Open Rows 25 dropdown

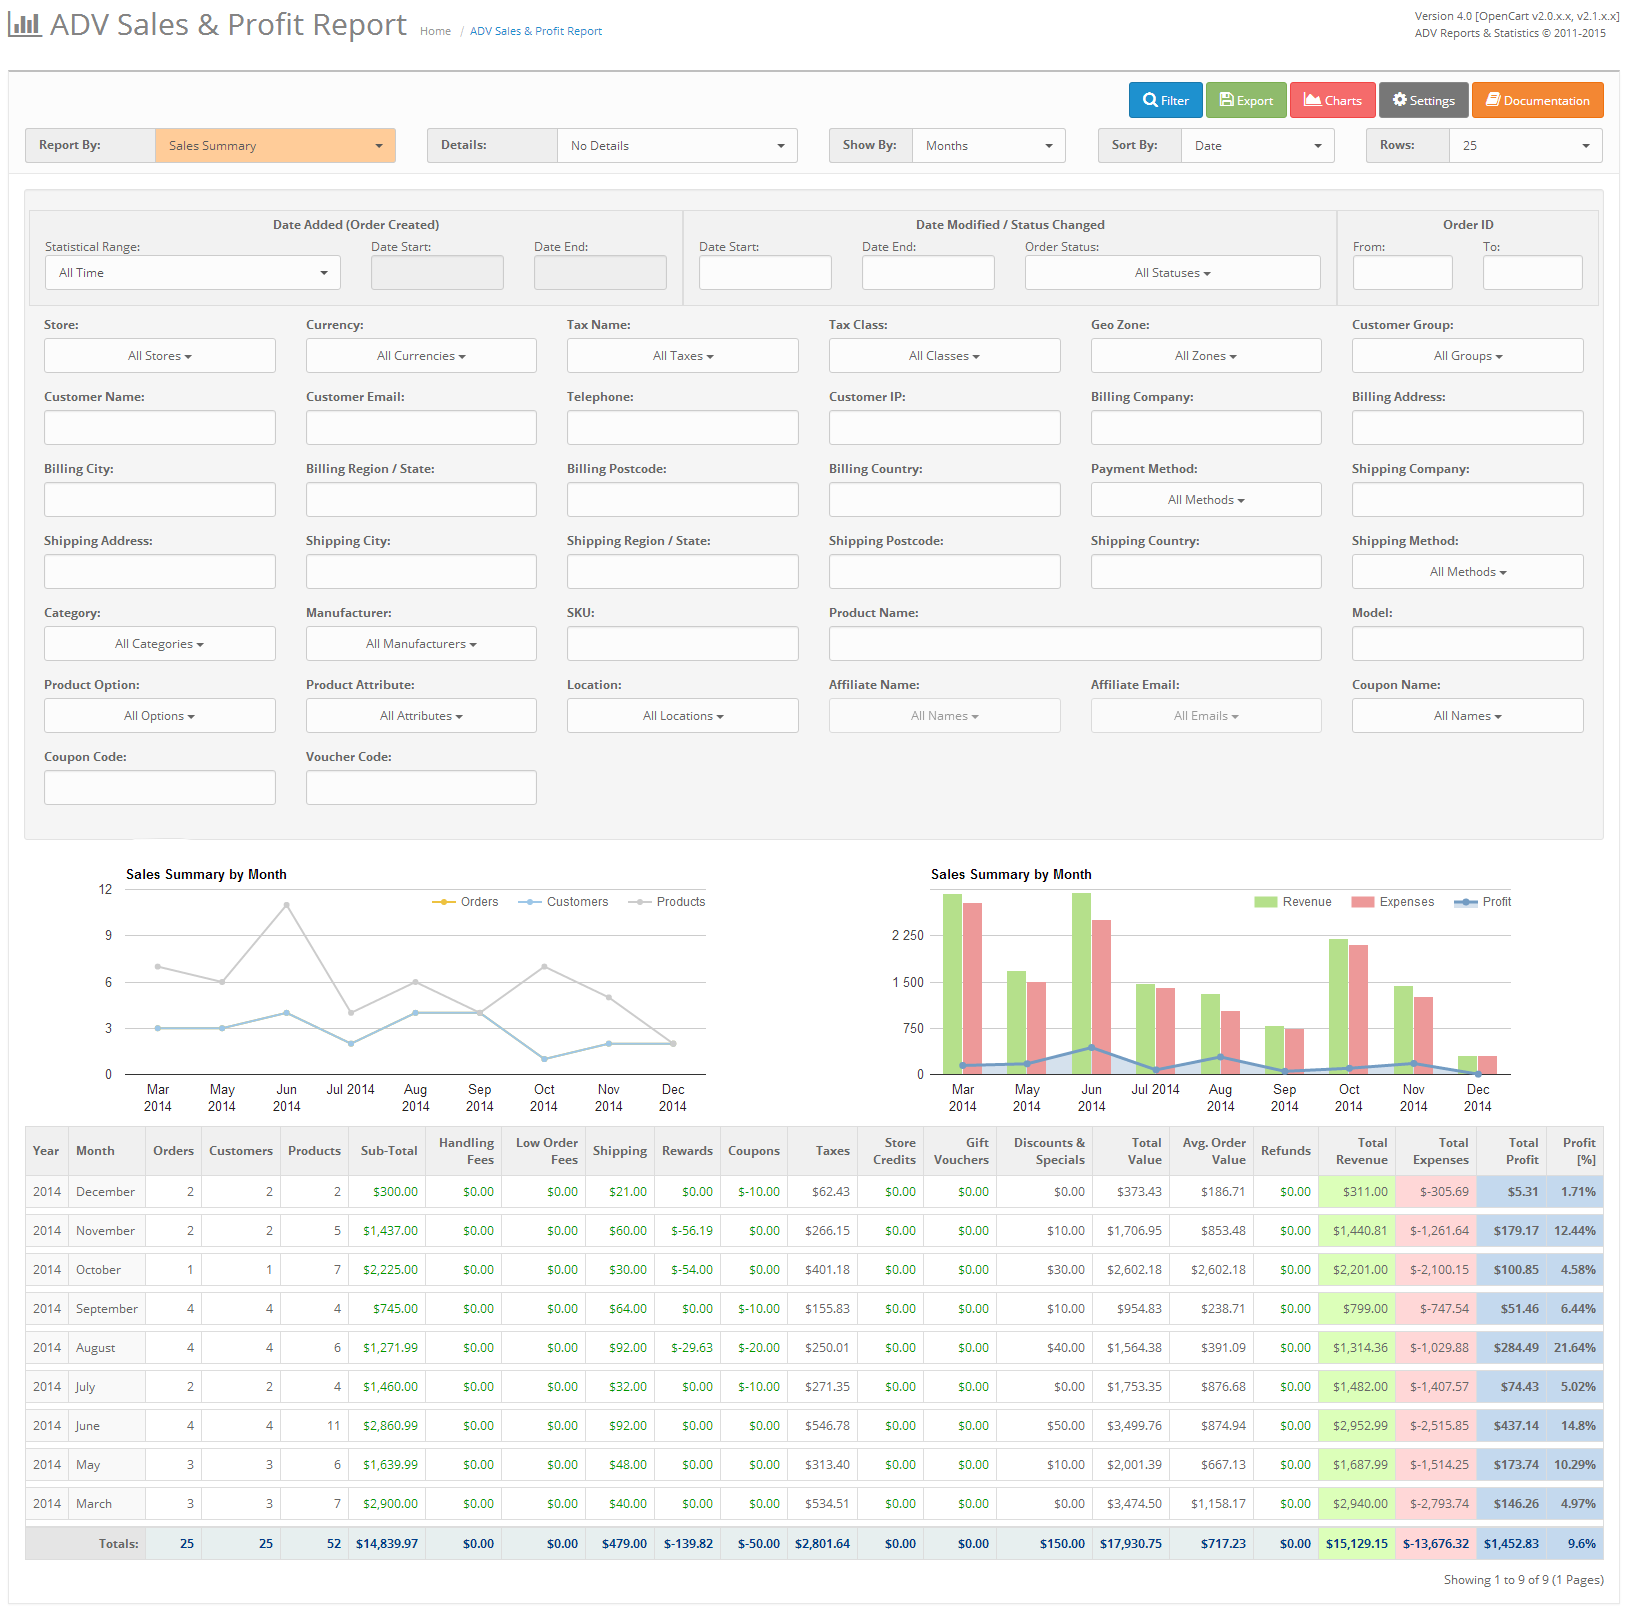1526,146
